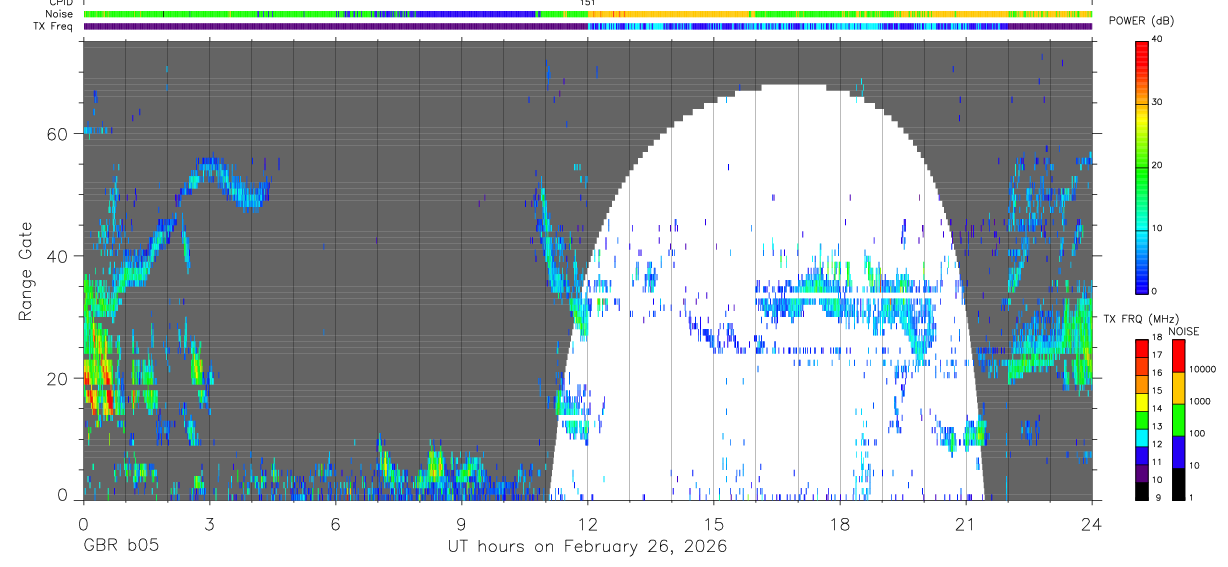Click the Range Gate tick label '40'
1228x567 pixels.
[59, 256]
